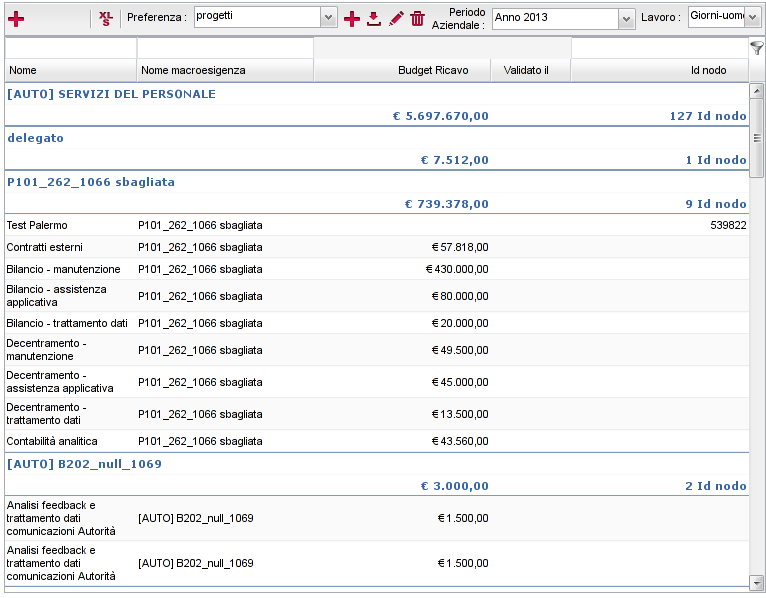Open the Preferenza dropdown showing progetti
This screenshot has height=598, width=766.
click(x=329, y=17)
